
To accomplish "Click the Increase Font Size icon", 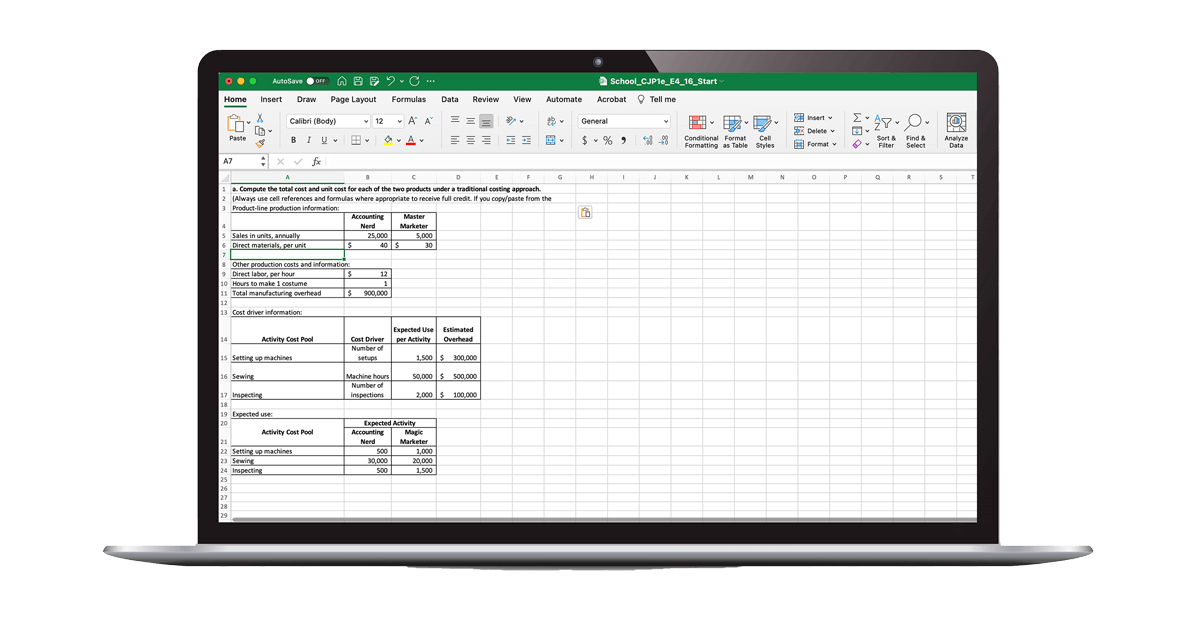I will click(x=413, y=121).
